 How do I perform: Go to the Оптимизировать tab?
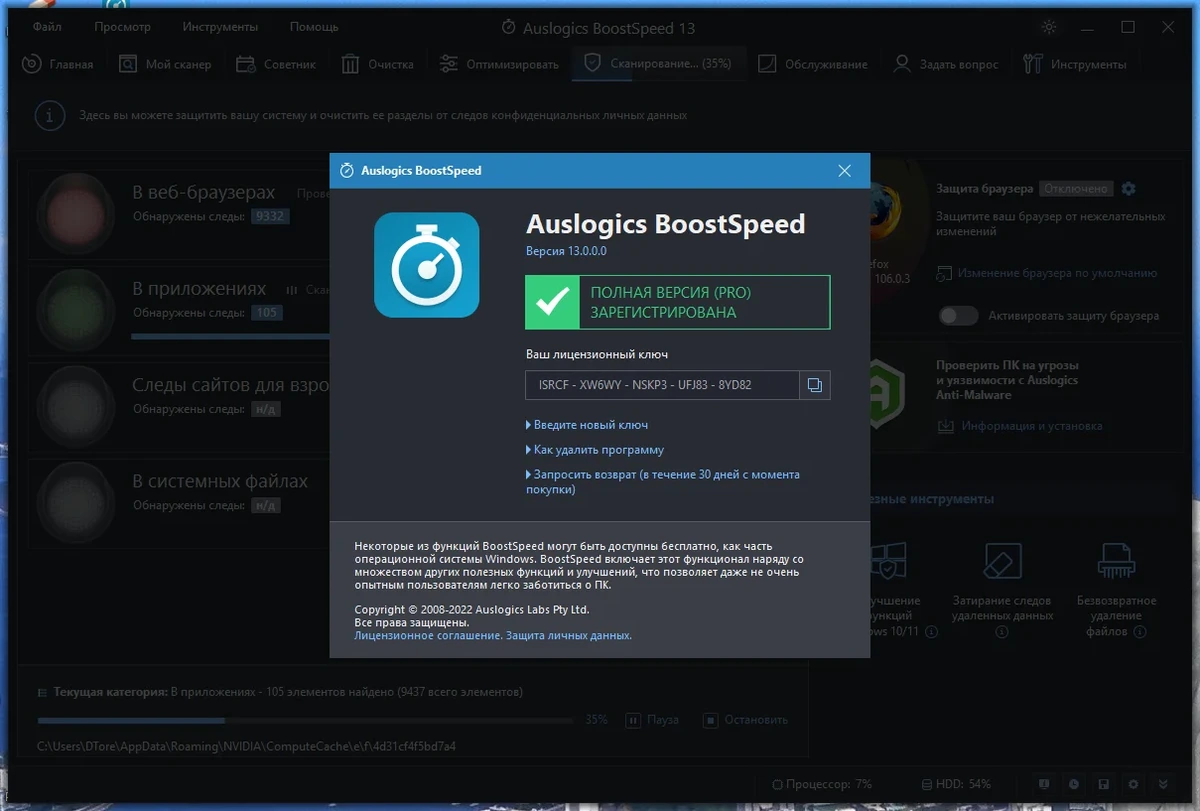pyautogui.click(x=500, y=64)
